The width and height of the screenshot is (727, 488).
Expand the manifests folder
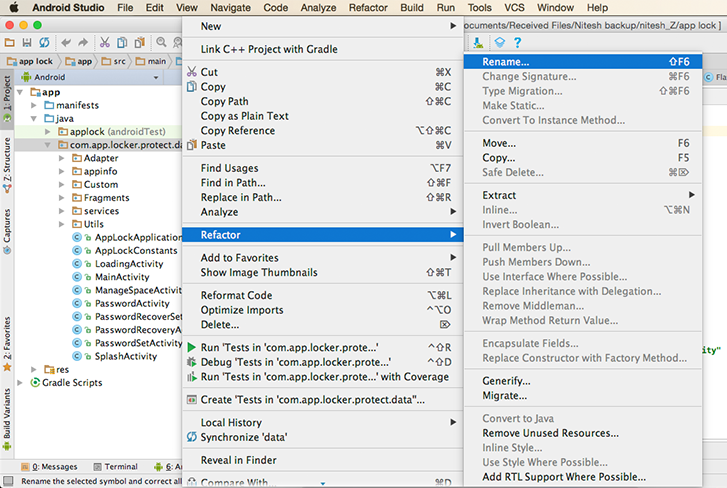33,105
